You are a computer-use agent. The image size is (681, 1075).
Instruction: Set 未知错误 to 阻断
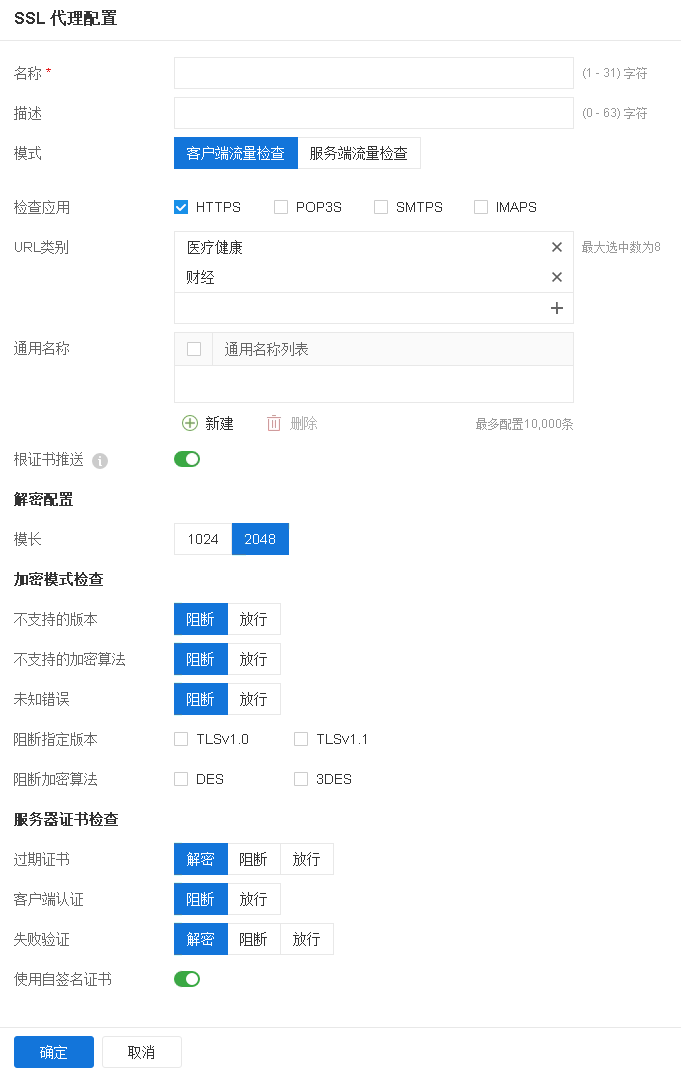pyautogui.click(x=201, y=699)
